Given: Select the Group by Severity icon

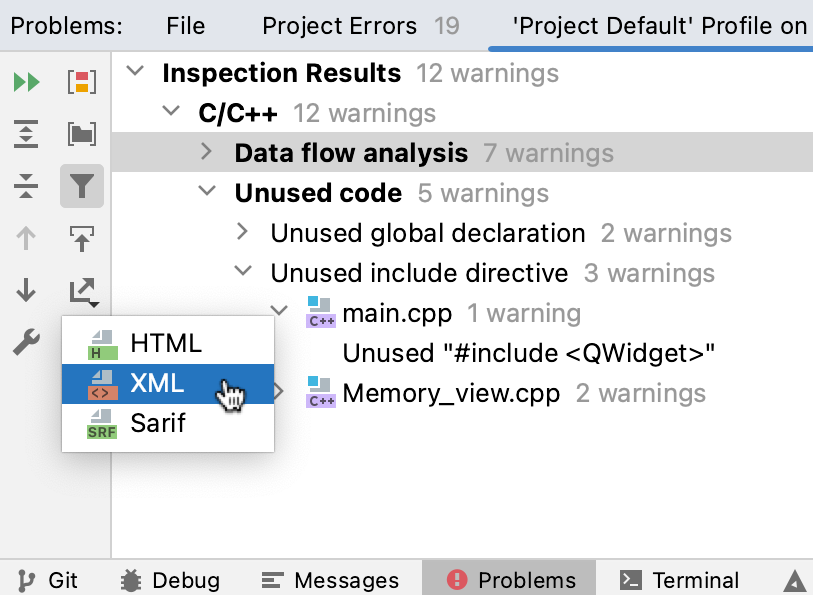Looking at the screenshot, I should pos(82,82).
